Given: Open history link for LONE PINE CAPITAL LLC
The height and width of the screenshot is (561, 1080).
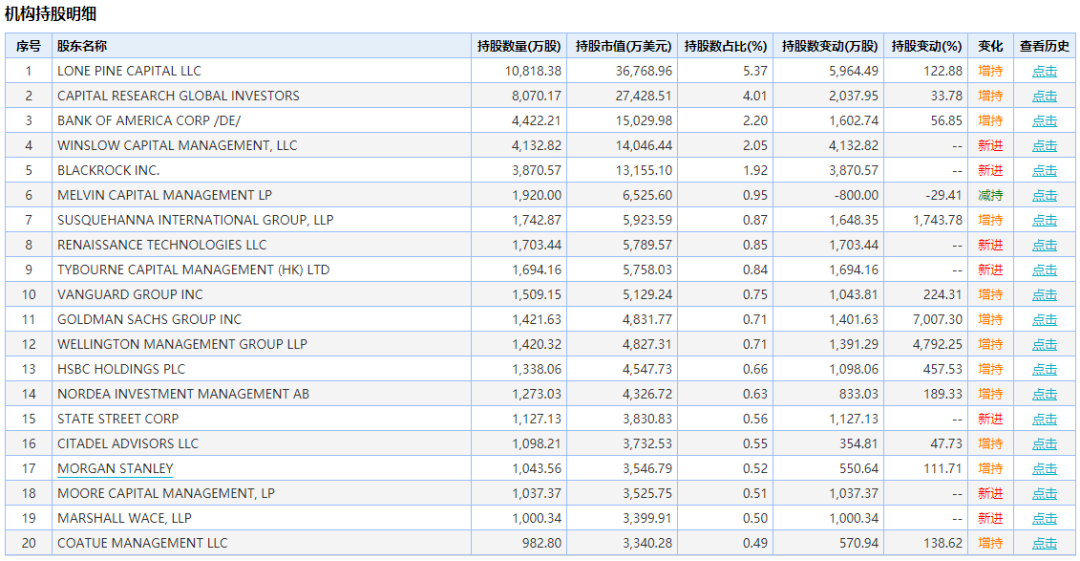Looking at the screenshot, I should click(1044, 71).
